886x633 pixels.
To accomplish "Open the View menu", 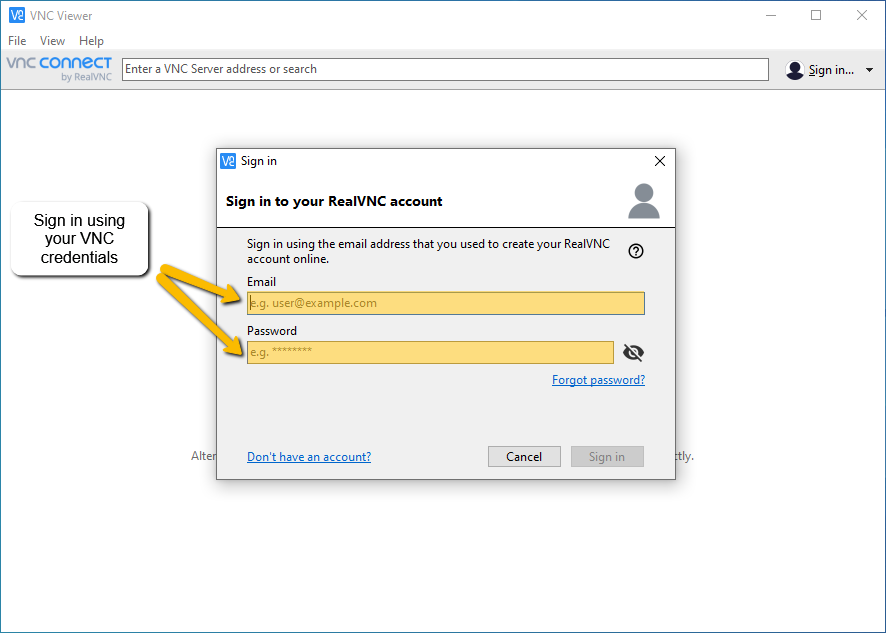I will (x=52, y=41).
